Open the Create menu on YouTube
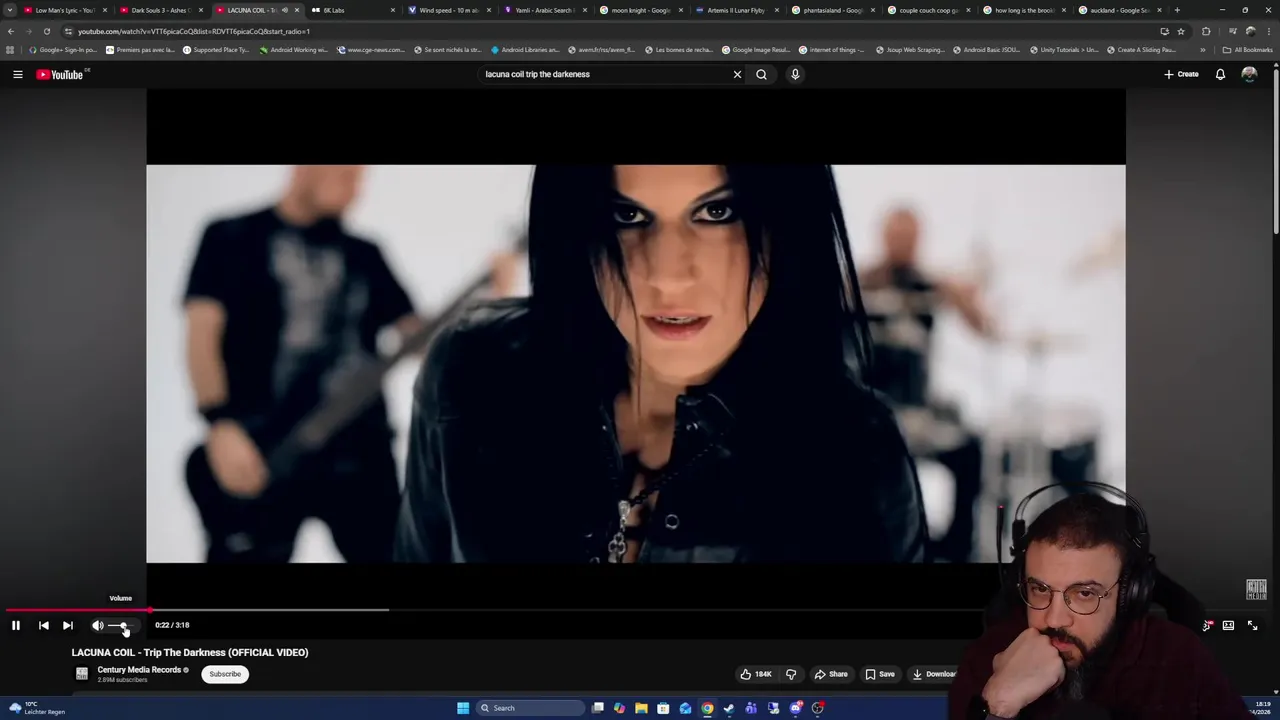Image resolution: width=1280 pixels, height=720 pixels. pos(1181,74)
